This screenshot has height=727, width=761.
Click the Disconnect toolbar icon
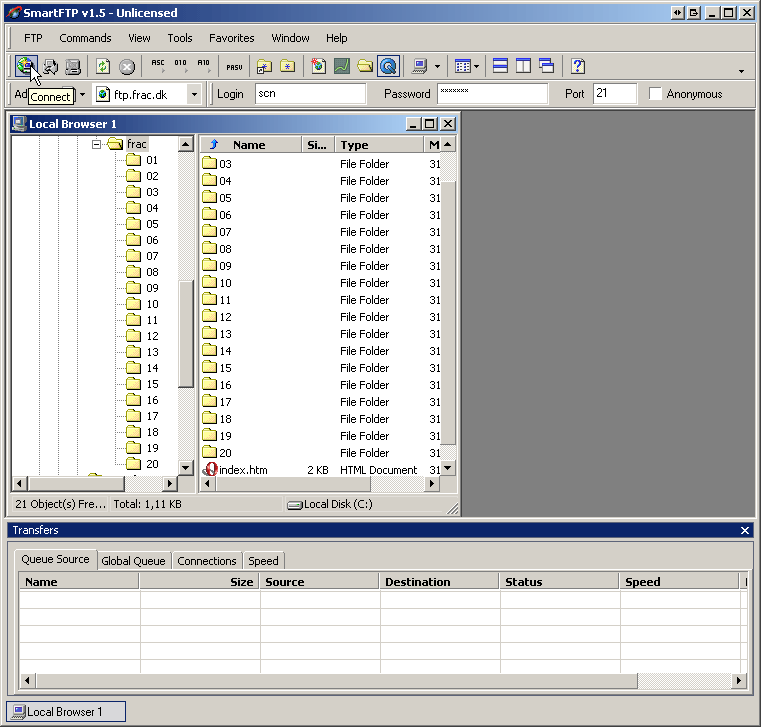(x=73, y=66)
